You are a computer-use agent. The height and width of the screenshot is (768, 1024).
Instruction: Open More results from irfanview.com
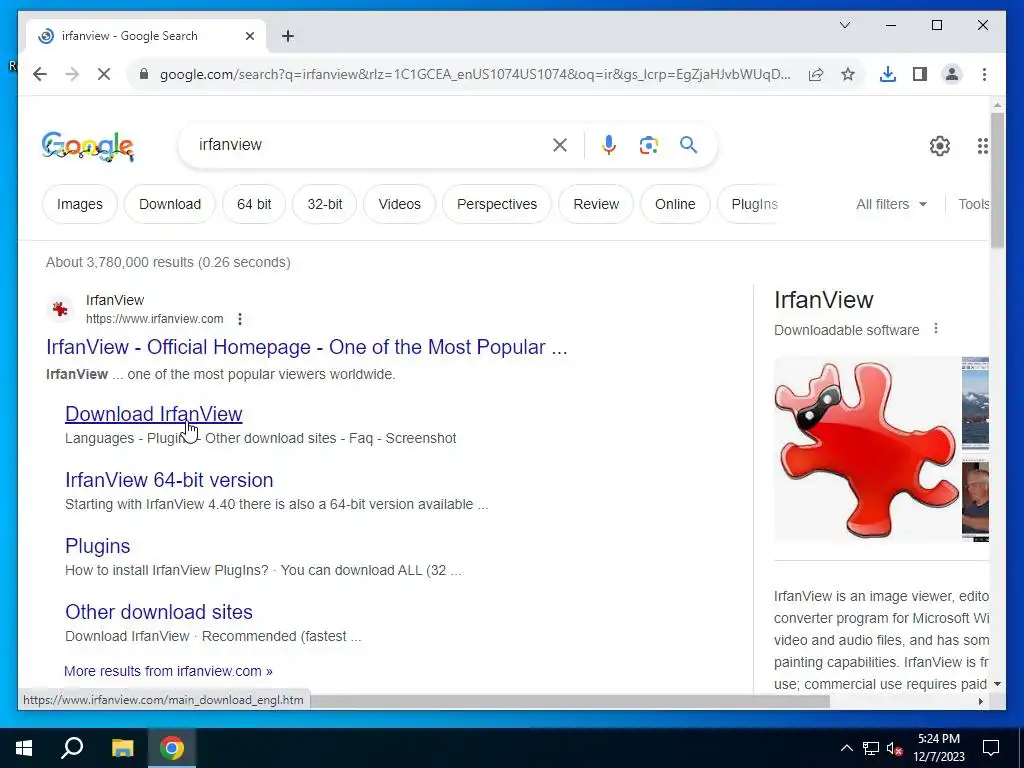[x=168, y=671]
